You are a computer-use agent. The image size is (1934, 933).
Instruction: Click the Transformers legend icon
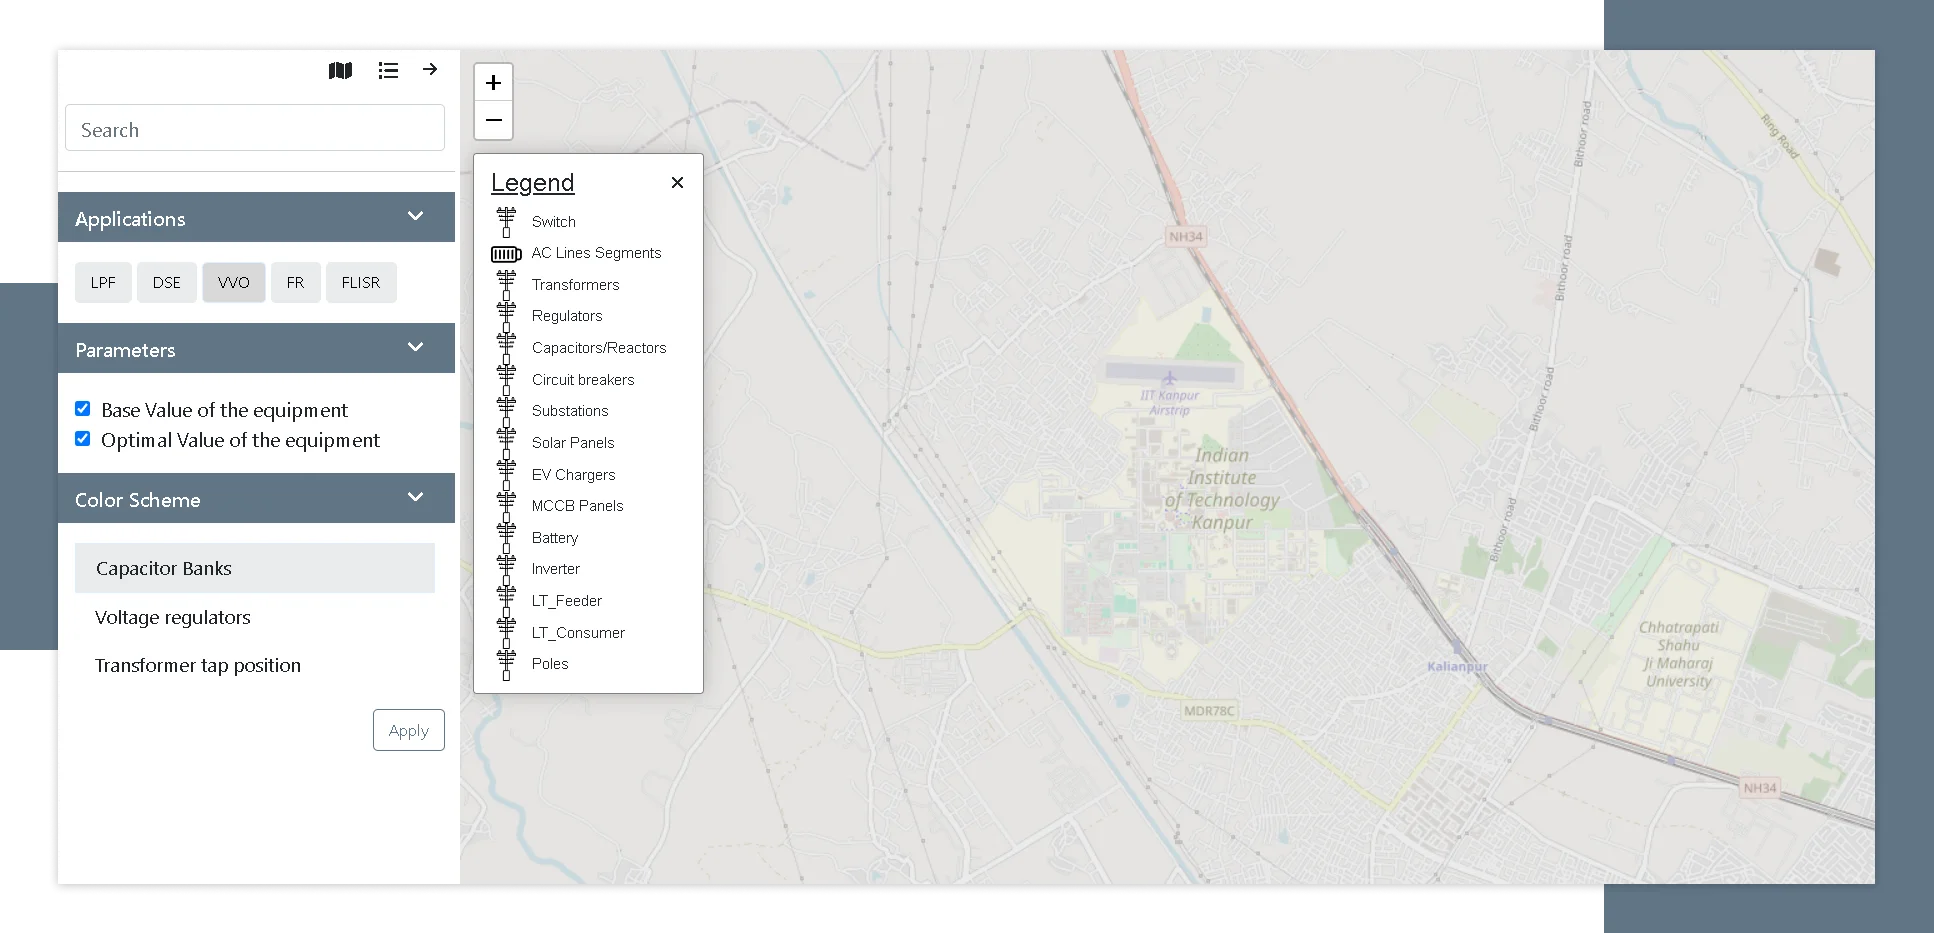(x=506, y=285)
